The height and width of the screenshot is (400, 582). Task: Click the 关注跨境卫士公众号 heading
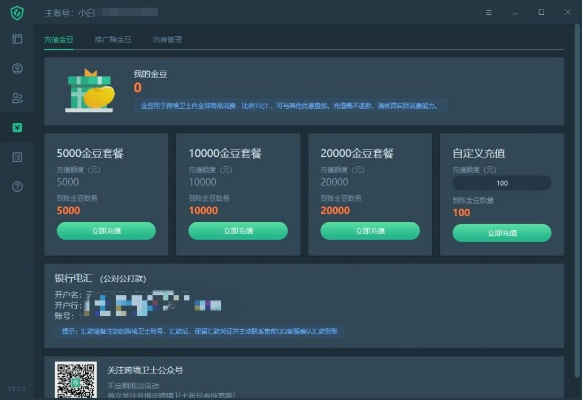(145, 370)
